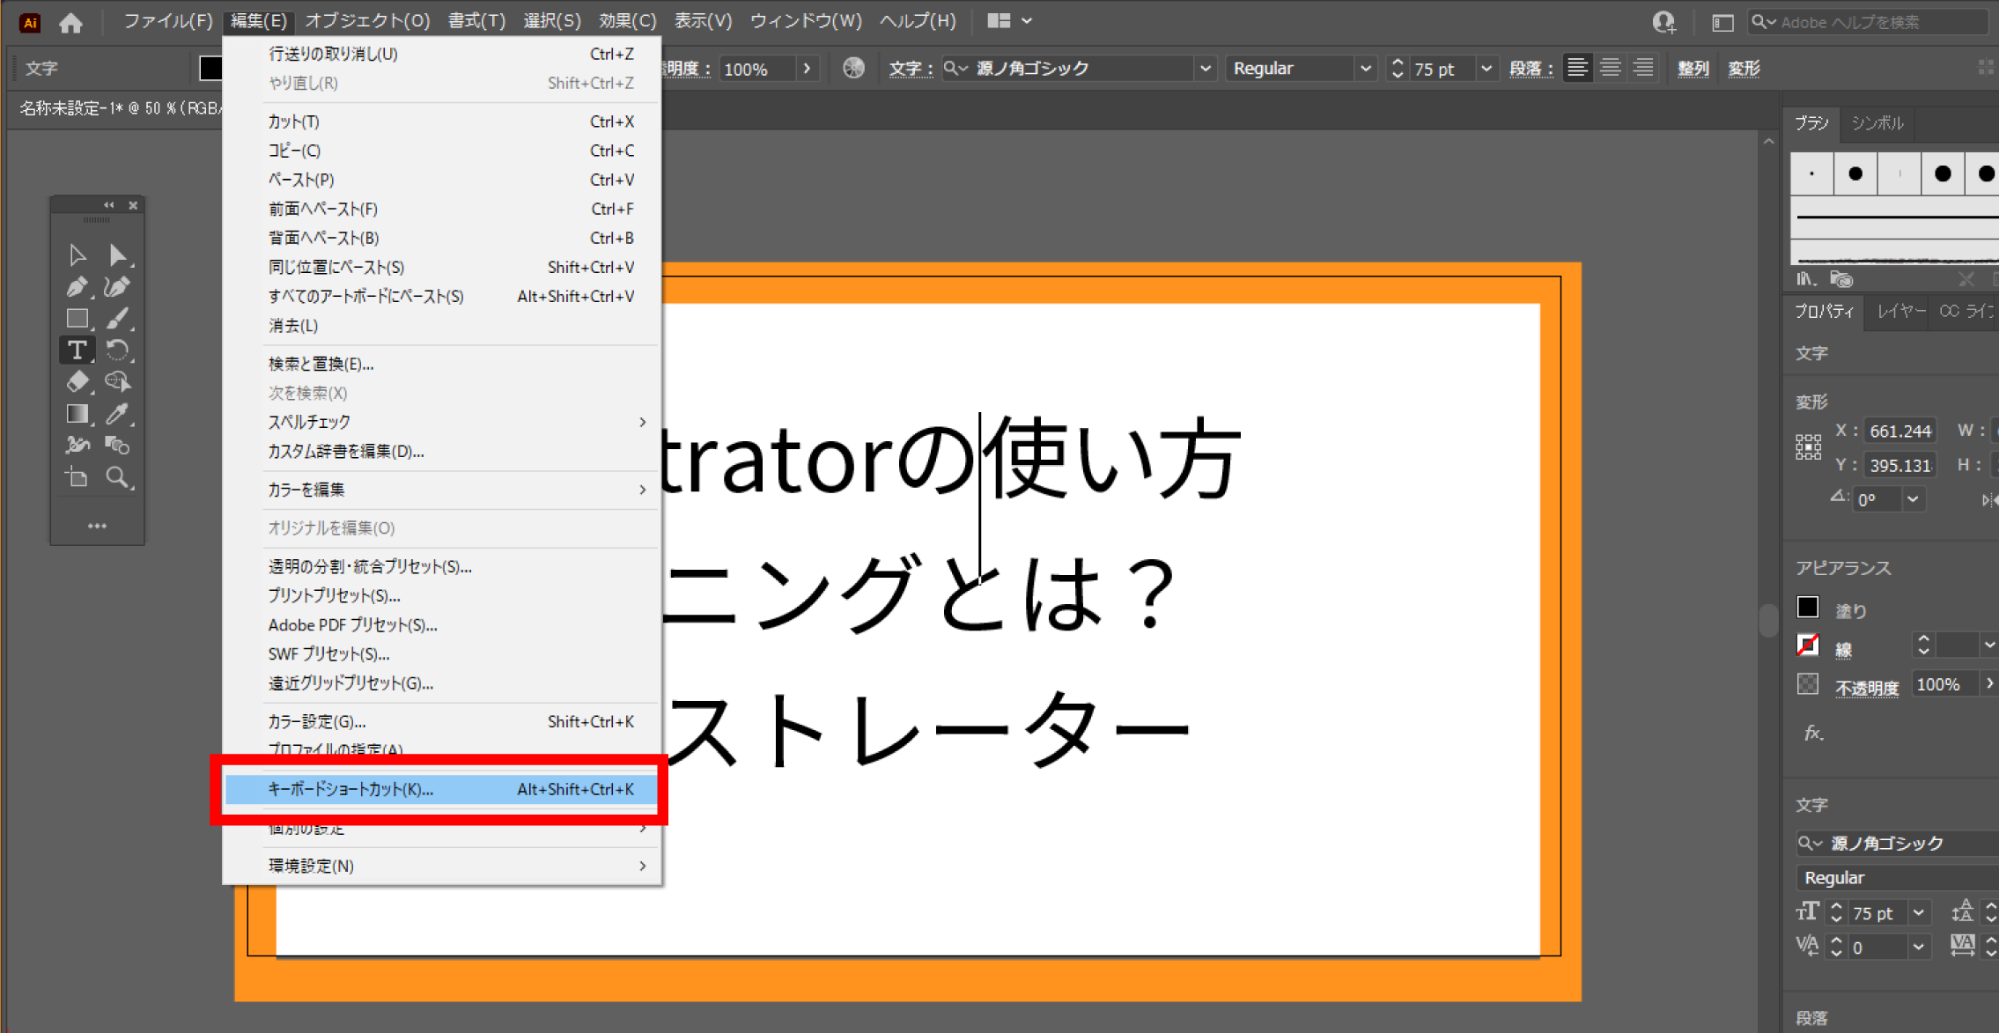1999x1033 pixels.
Task: Go to the Home screen icon
Action: click(70, 21)
